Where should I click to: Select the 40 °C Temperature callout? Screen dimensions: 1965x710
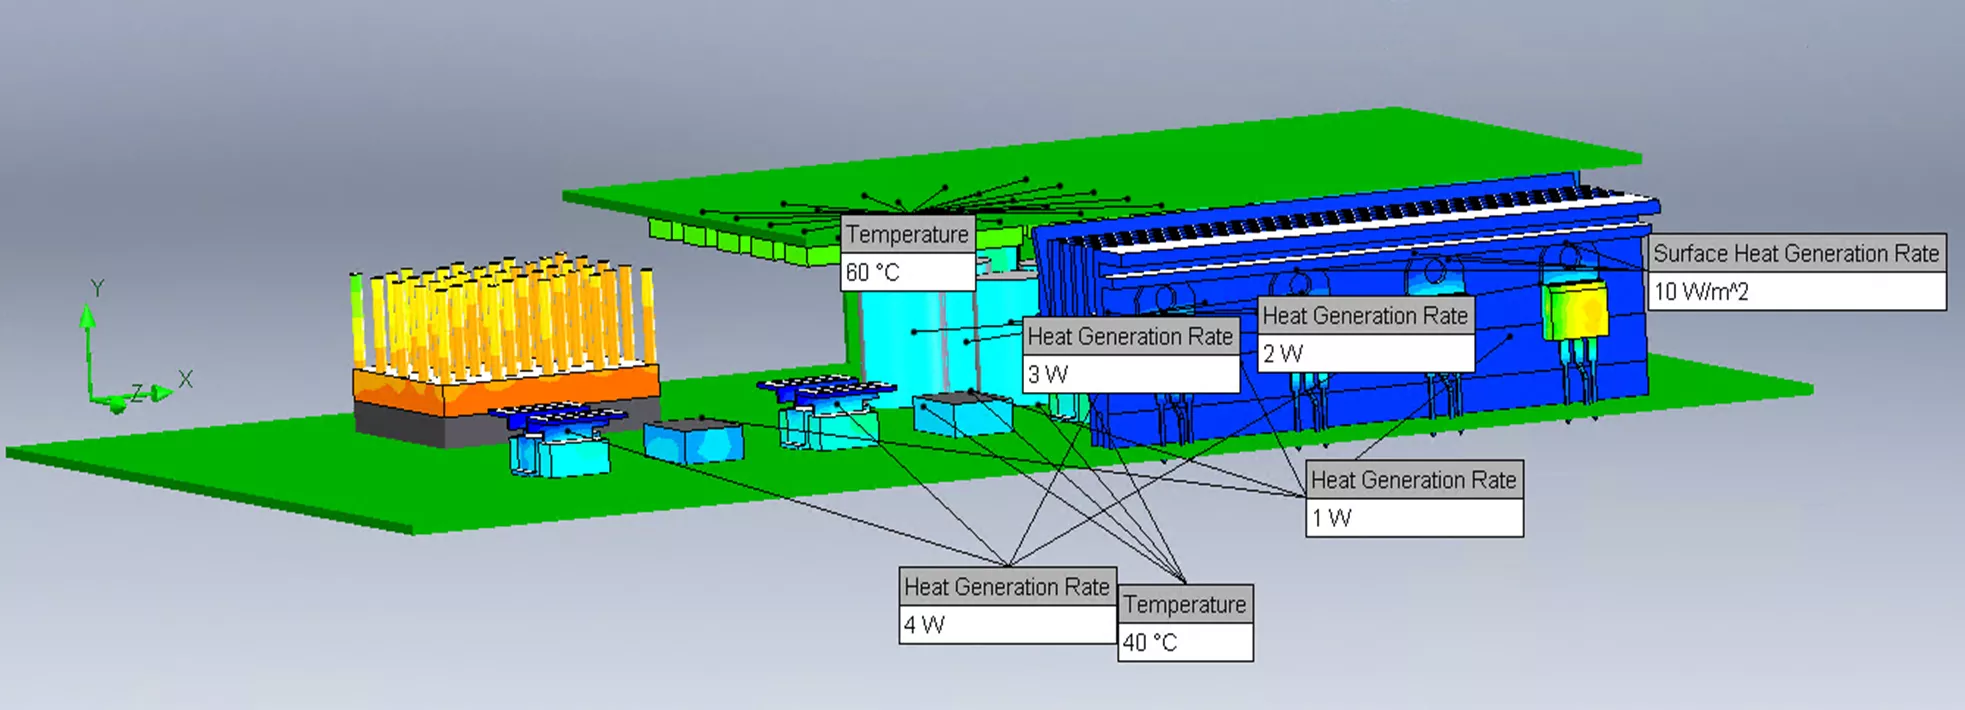pos(1185,623)
